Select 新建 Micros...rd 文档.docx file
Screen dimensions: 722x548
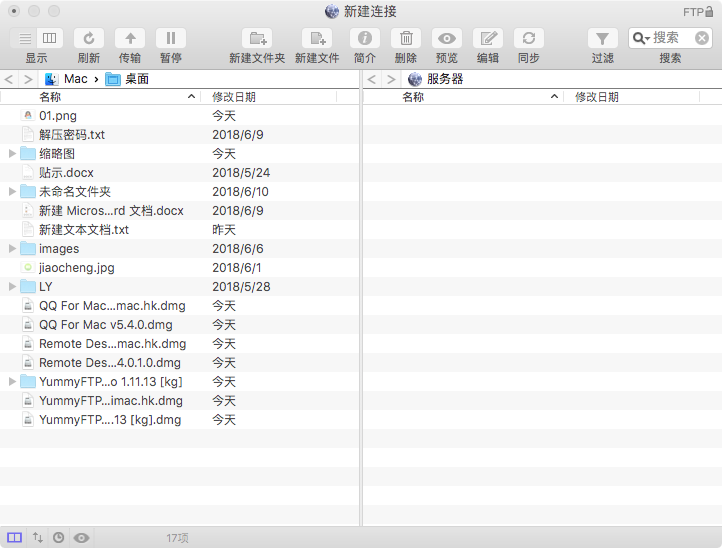click(179, 210)
